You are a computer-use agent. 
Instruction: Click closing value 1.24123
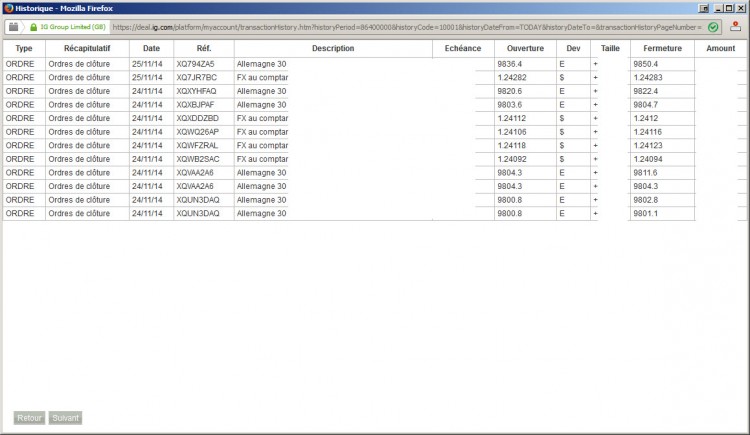click(648, 145)
